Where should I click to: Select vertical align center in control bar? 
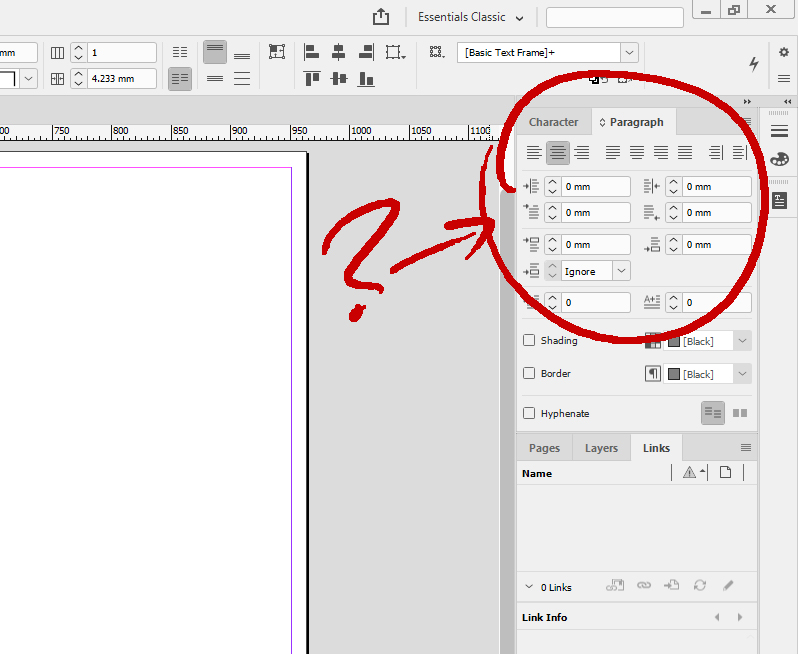click(215, 79)
